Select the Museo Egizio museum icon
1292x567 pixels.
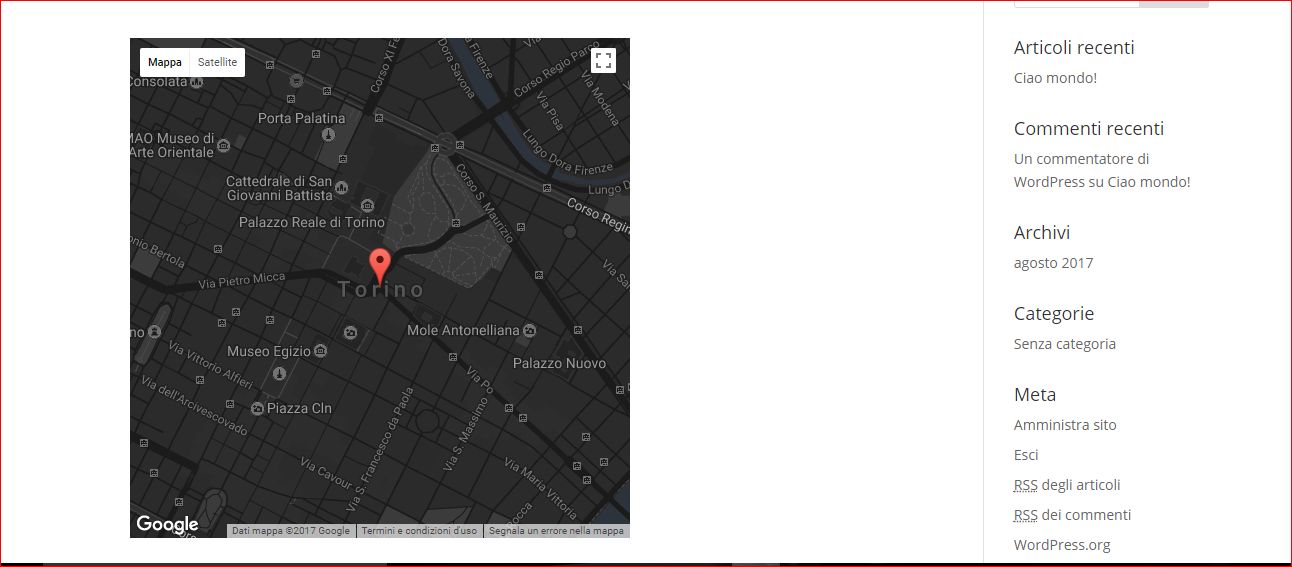tap(320, 351)
